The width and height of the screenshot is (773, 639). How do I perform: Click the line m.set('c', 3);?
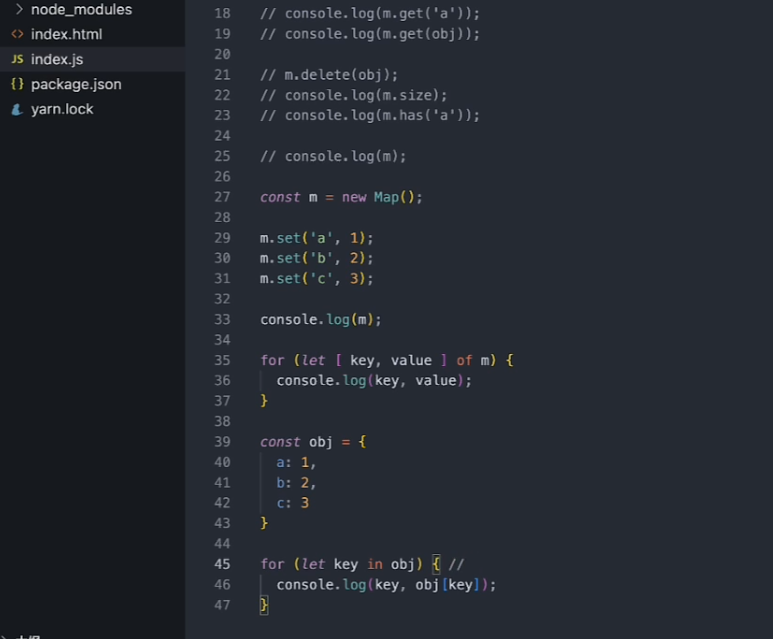[x=316, y=279]
